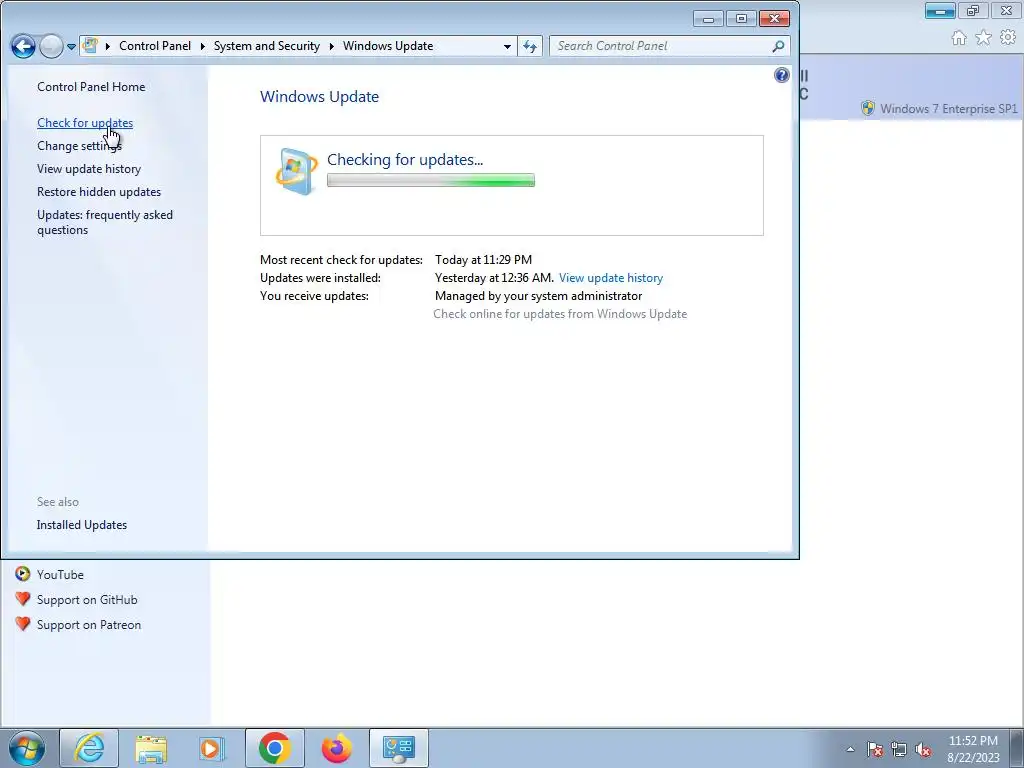Click network tray icon

point(899,750)
